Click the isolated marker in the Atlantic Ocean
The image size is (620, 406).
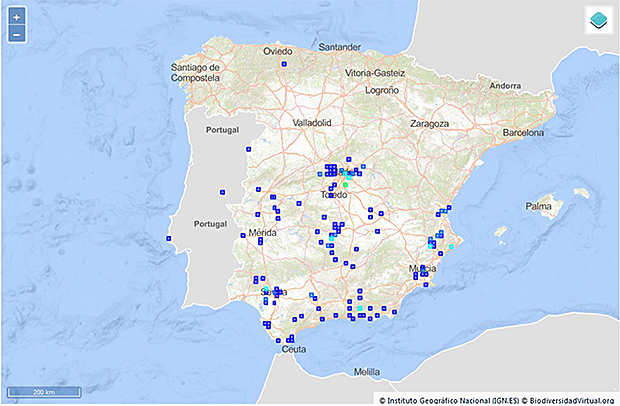pyautogui.click(x=169, y=238)
